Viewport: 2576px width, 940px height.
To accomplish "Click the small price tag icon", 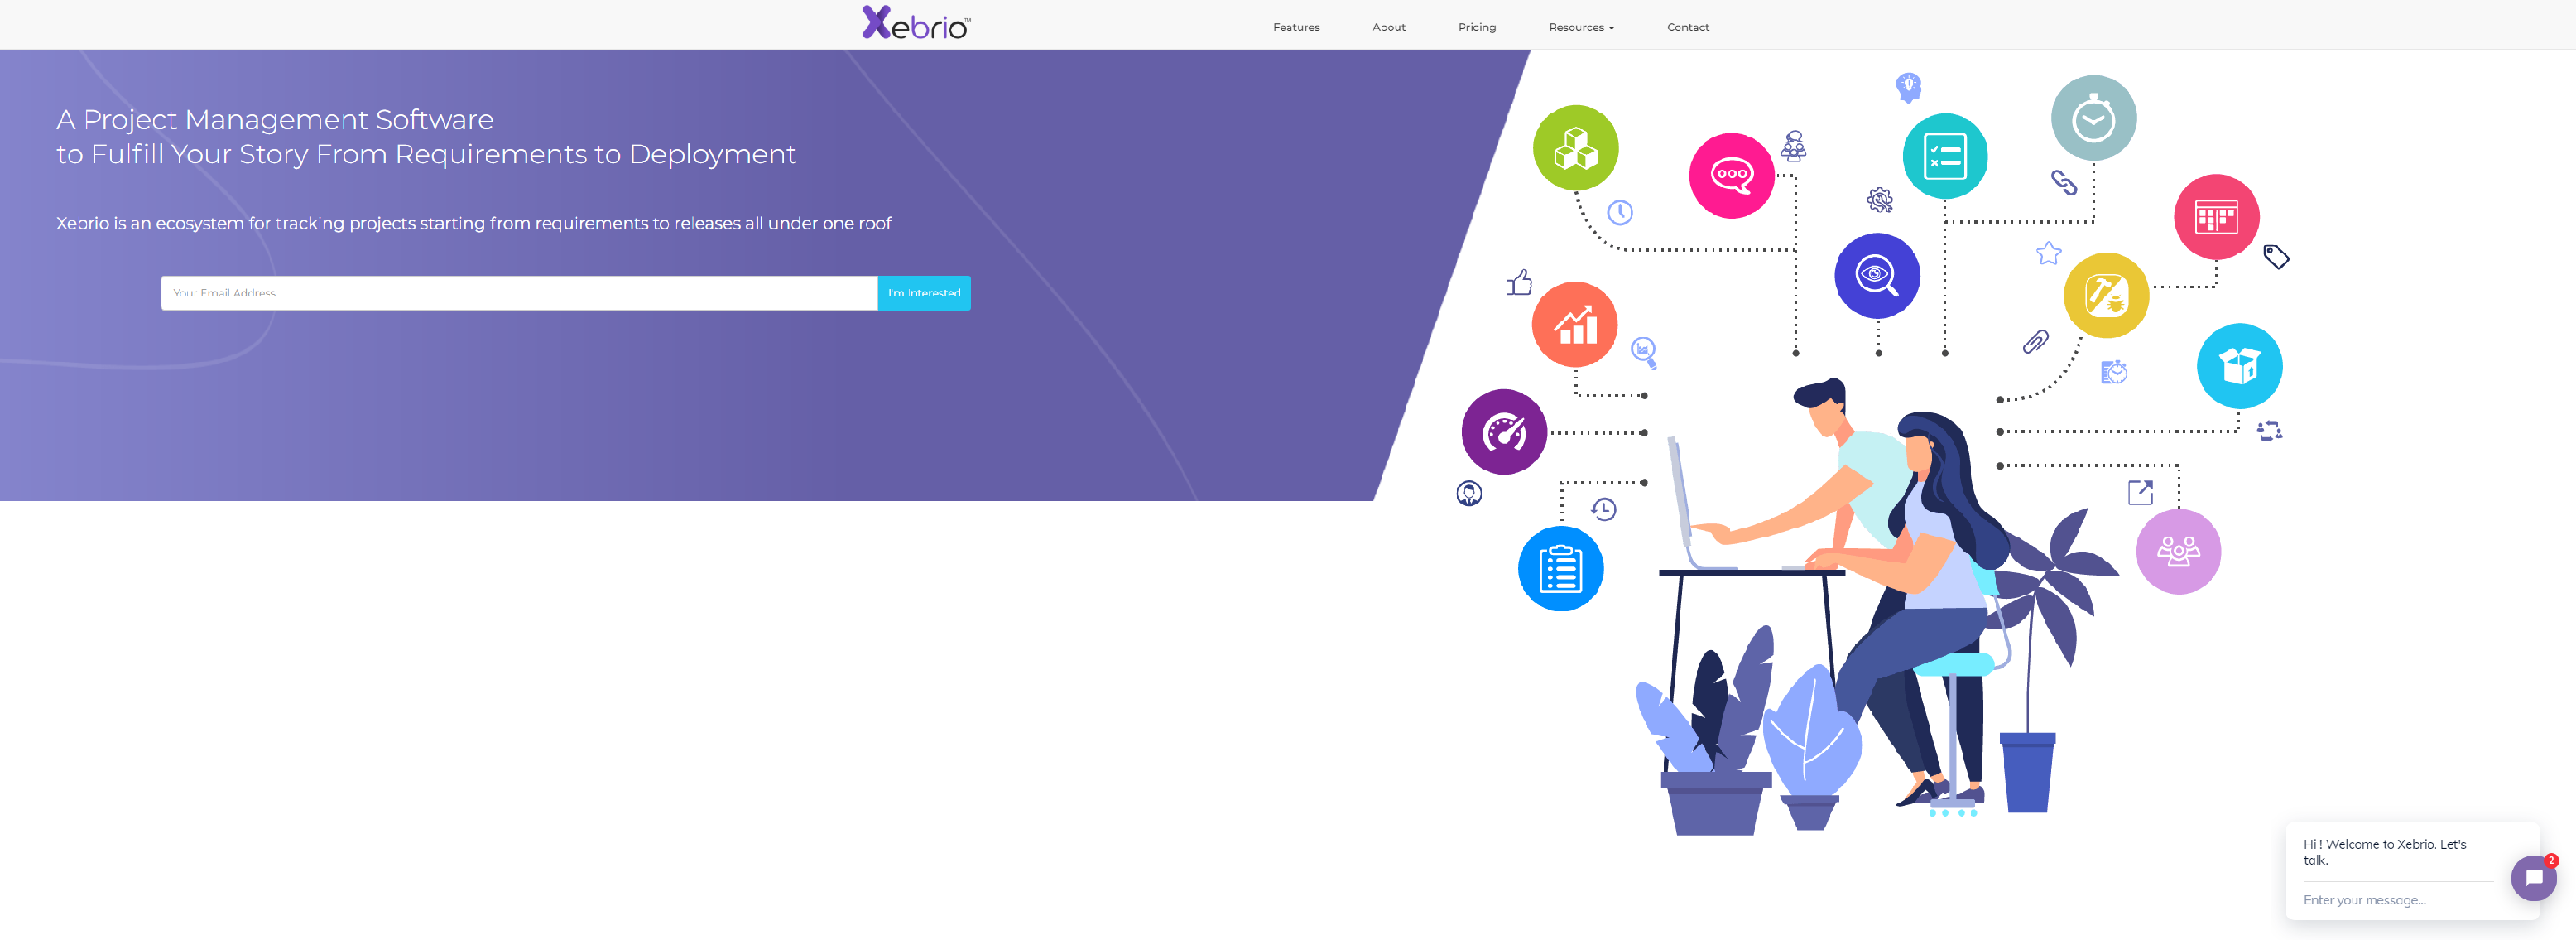I will [2277, 257].
